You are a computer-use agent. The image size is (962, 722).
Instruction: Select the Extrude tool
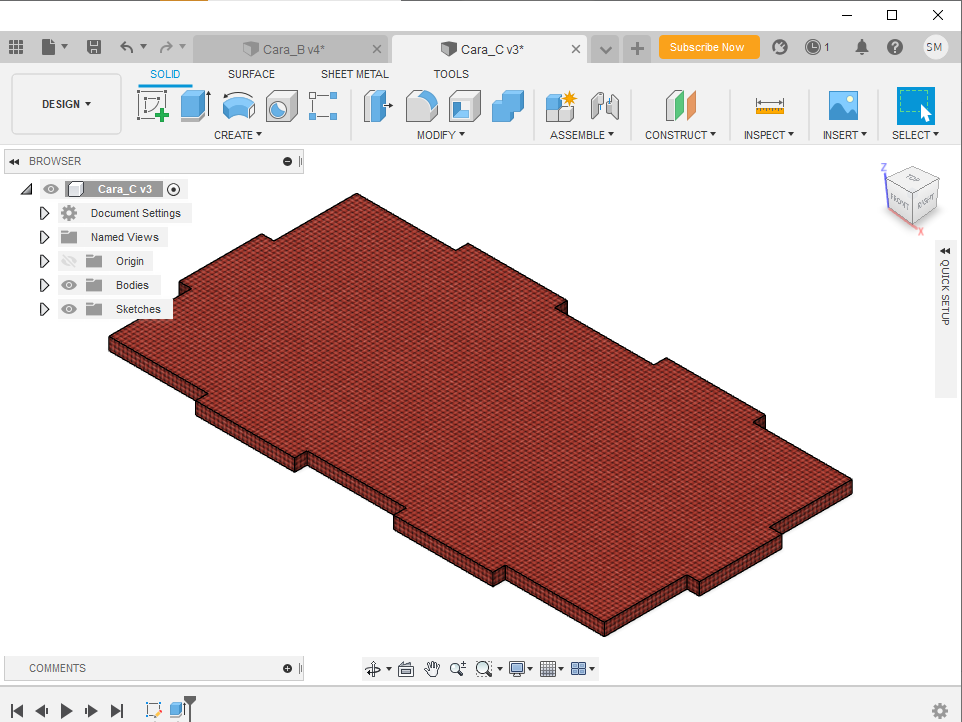pyautogui.click(x=196, y=106)
